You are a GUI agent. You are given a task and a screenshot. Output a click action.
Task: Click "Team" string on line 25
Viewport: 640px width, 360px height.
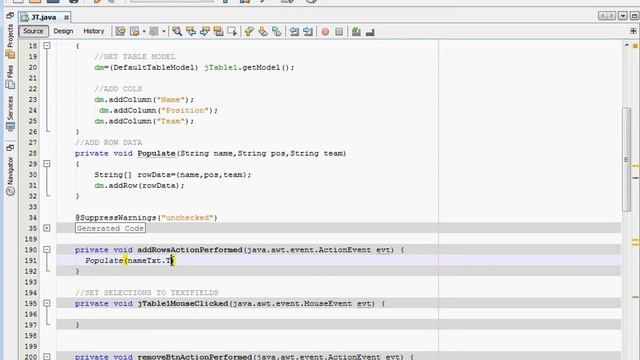point(170,121)
